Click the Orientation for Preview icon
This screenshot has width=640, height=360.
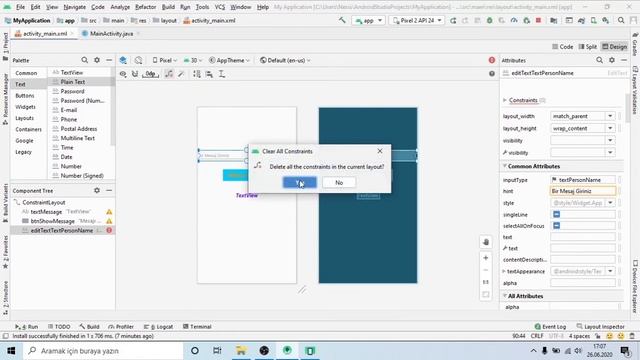point(139,60)
